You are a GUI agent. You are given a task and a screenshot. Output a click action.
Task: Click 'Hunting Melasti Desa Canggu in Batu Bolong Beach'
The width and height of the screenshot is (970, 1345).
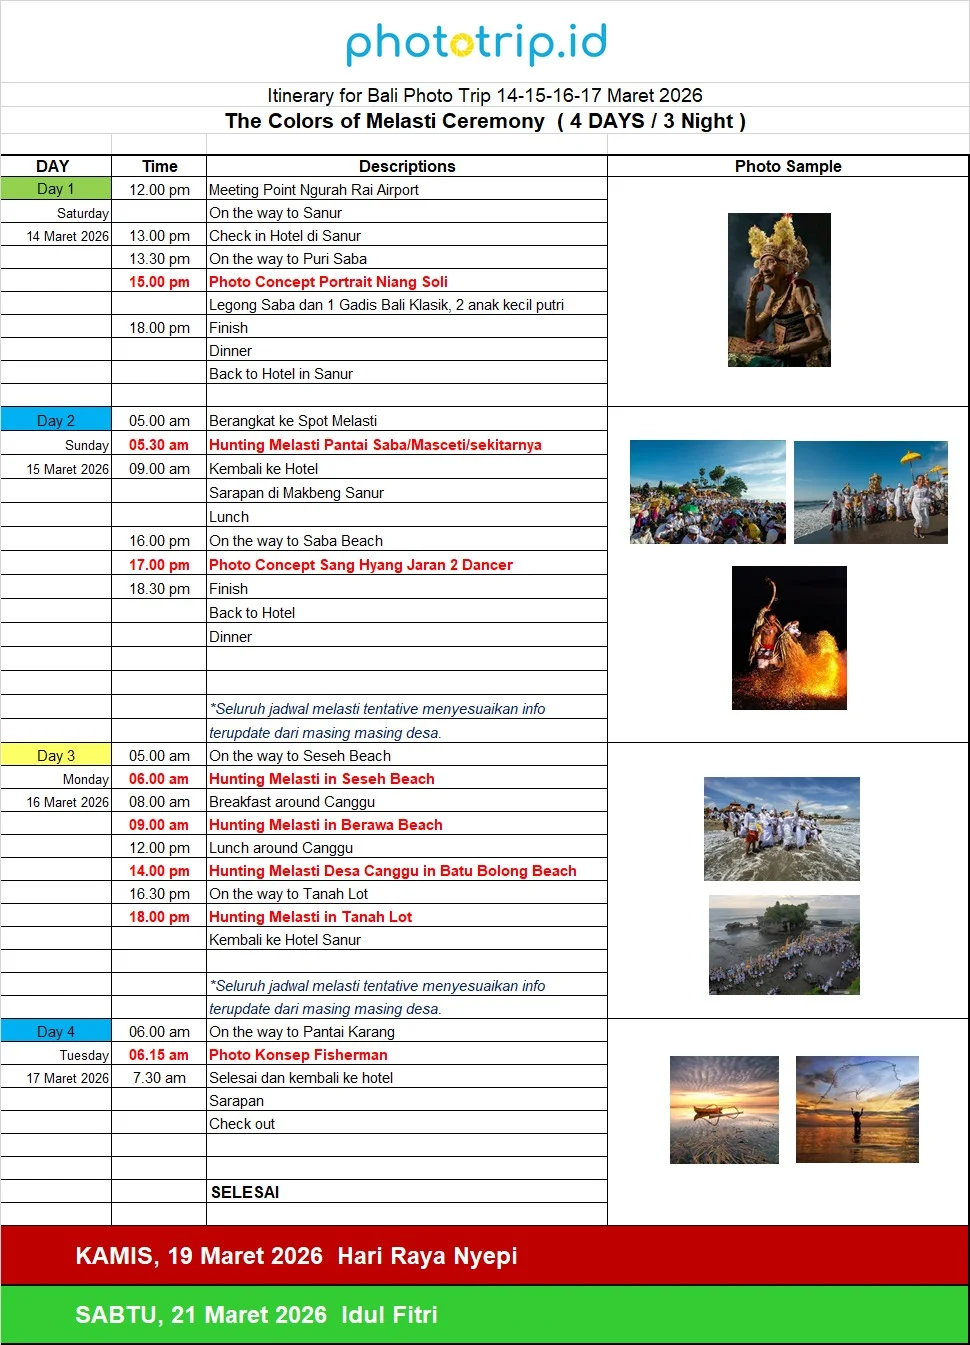point(407,870)
